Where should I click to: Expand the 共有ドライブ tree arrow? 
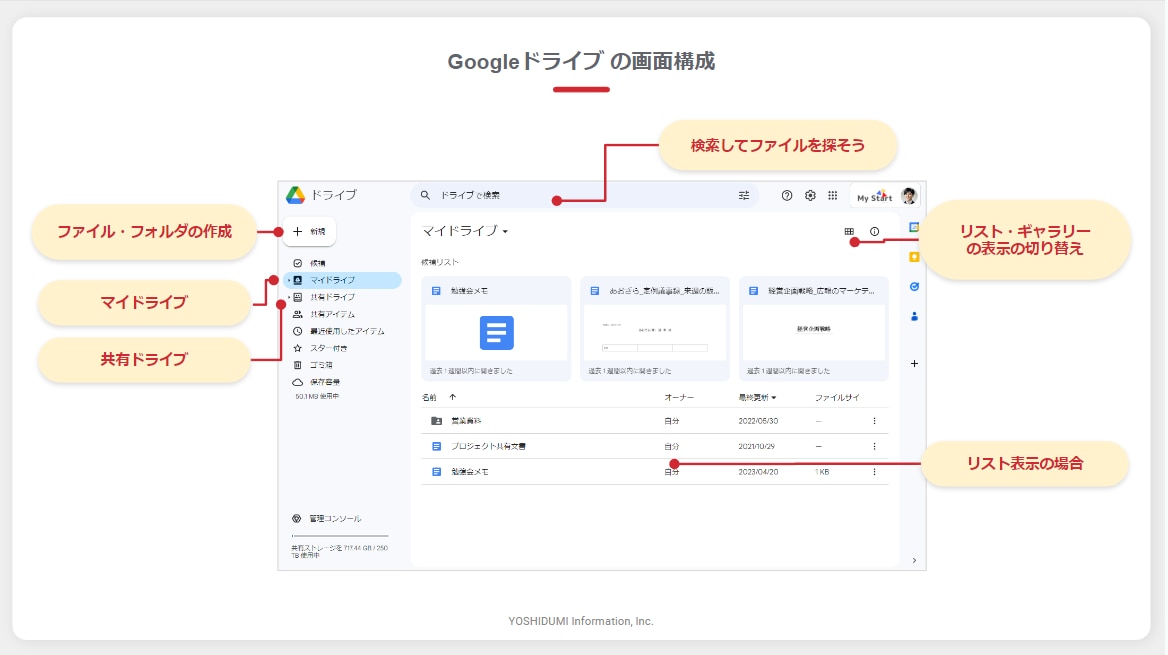(289, 297)
